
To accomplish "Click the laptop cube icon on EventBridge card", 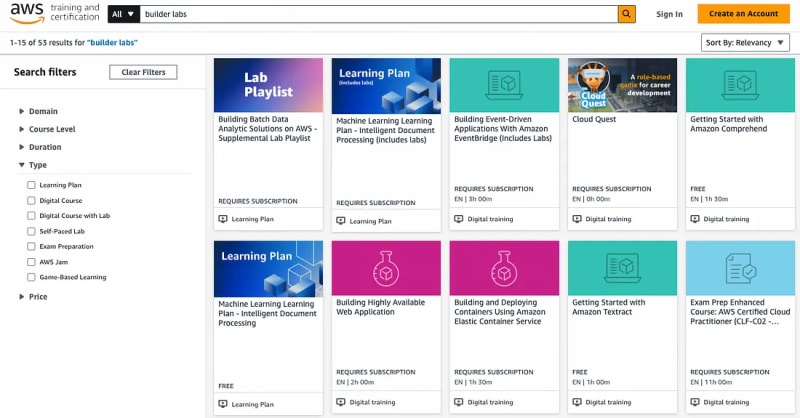I will click(x=504, y=85).
